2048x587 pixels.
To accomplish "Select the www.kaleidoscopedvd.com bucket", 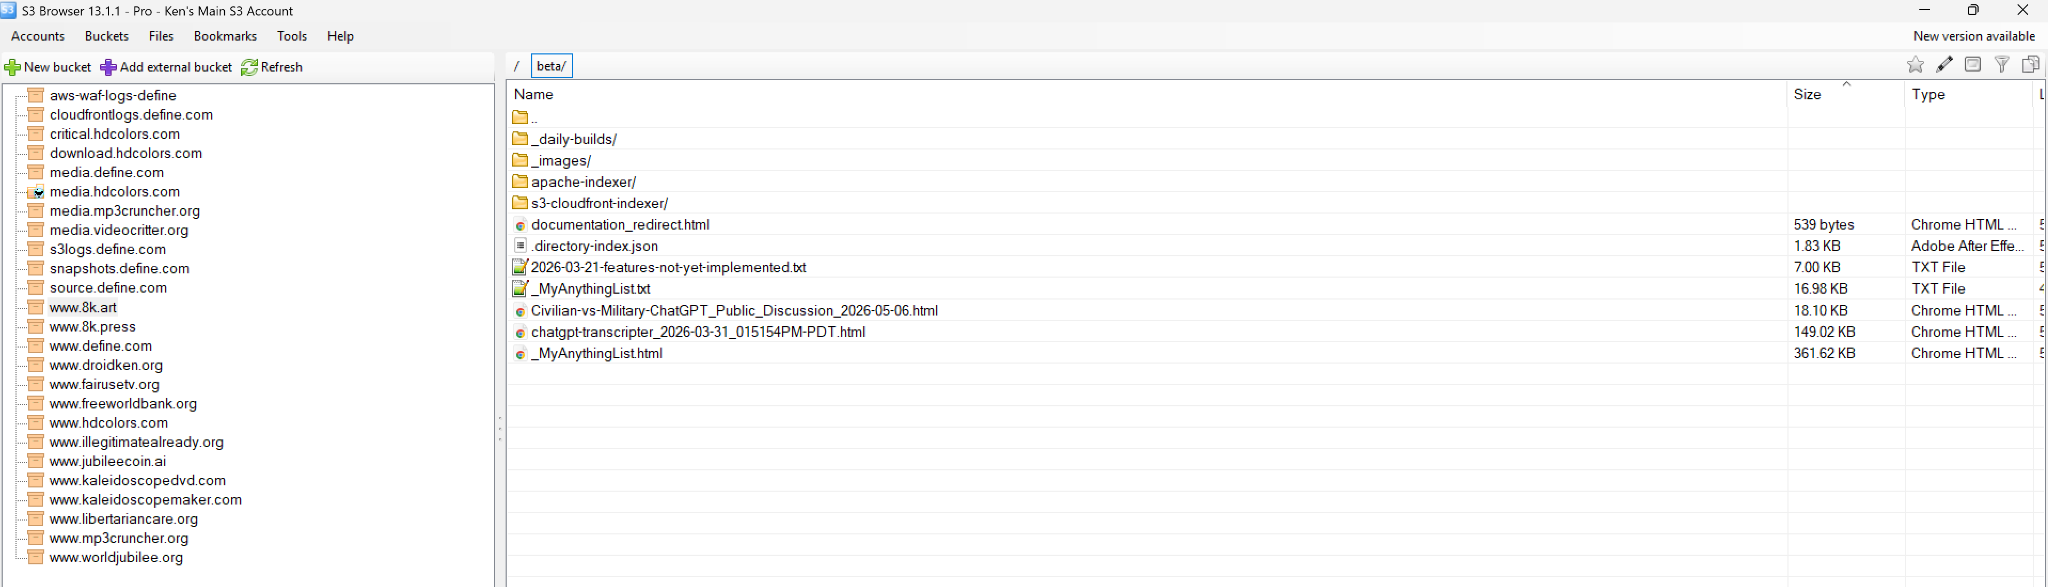I will pos(138,480).
